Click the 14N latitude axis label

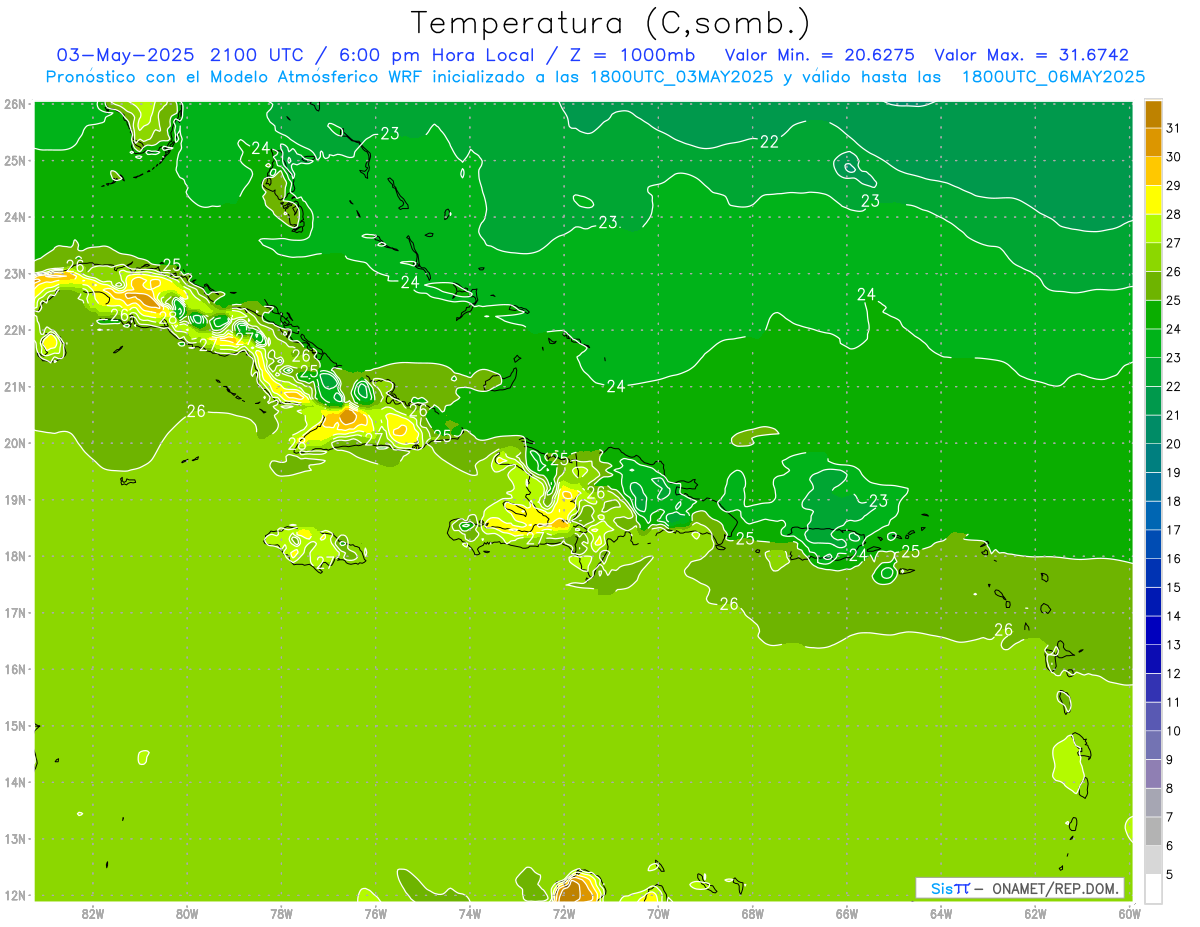[x=14, y=782]
